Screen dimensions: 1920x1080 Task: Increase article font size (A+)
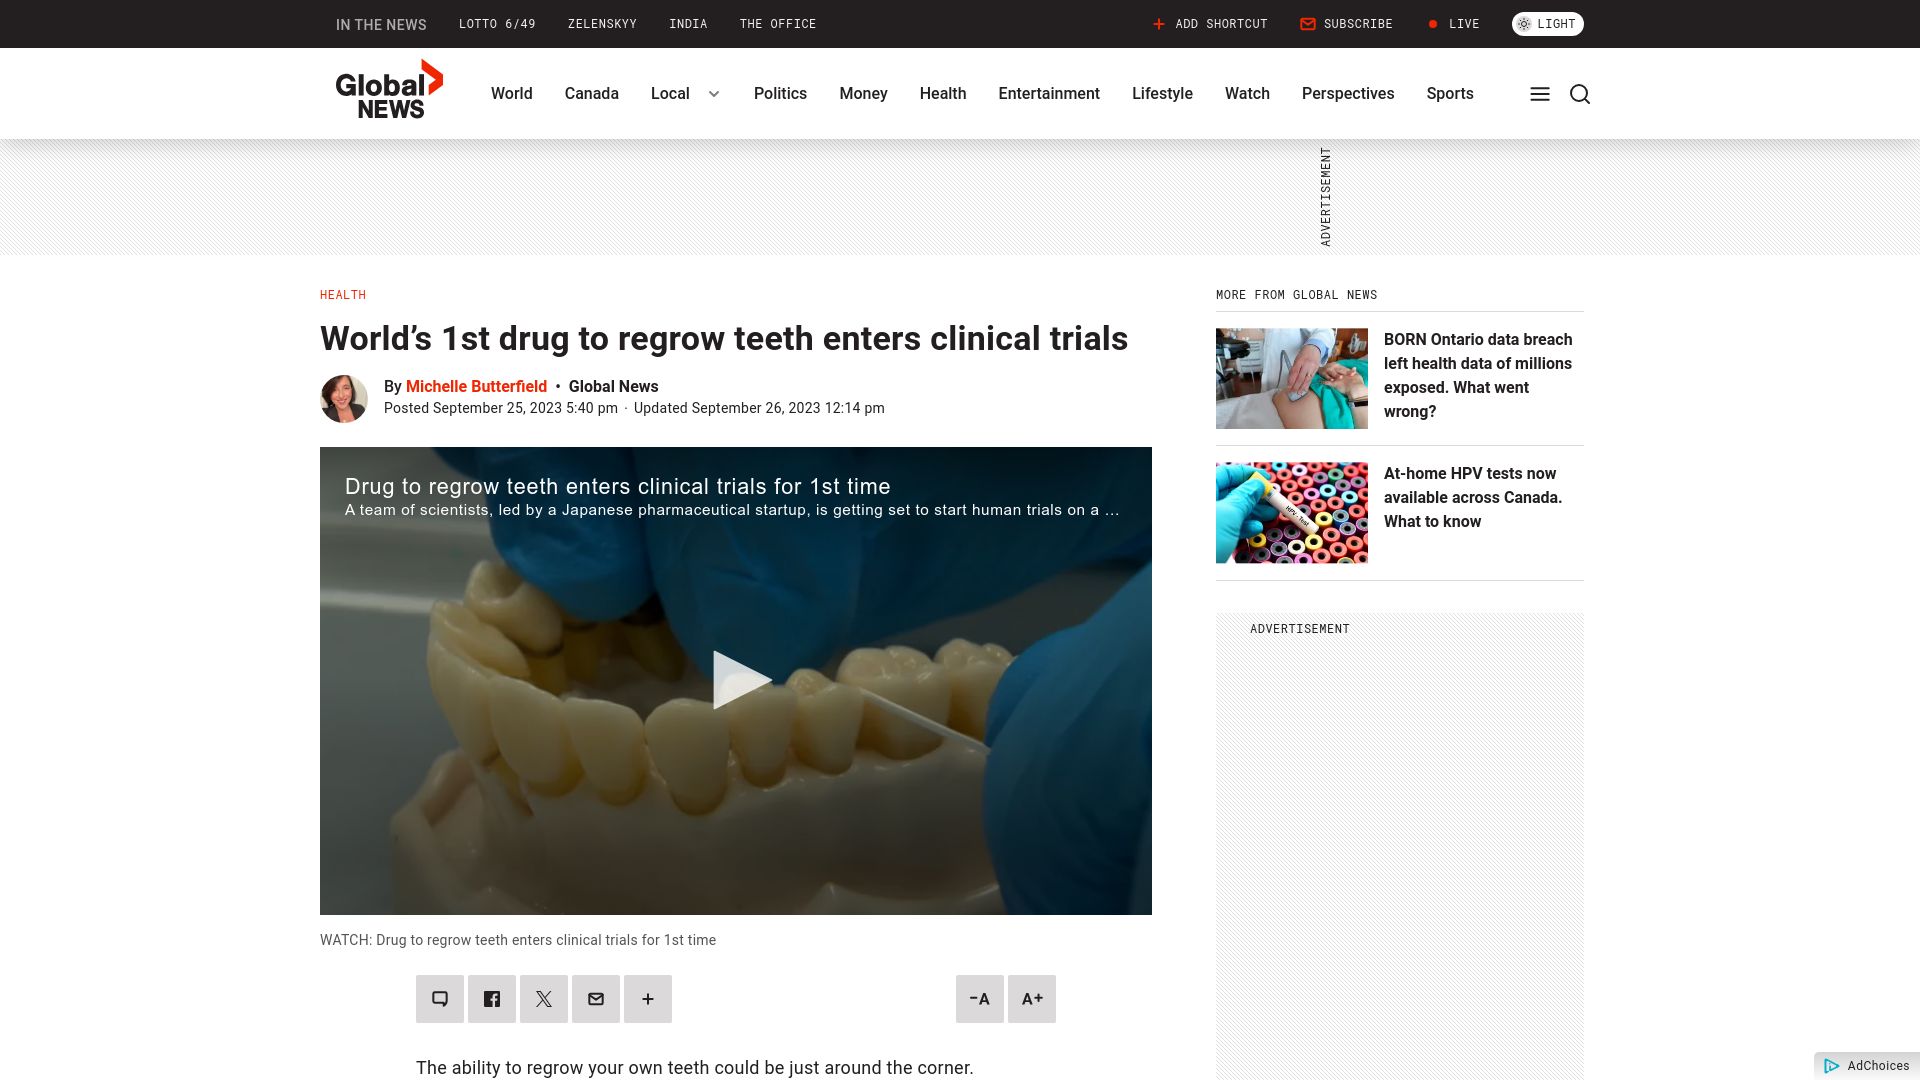click(1032, 999)
